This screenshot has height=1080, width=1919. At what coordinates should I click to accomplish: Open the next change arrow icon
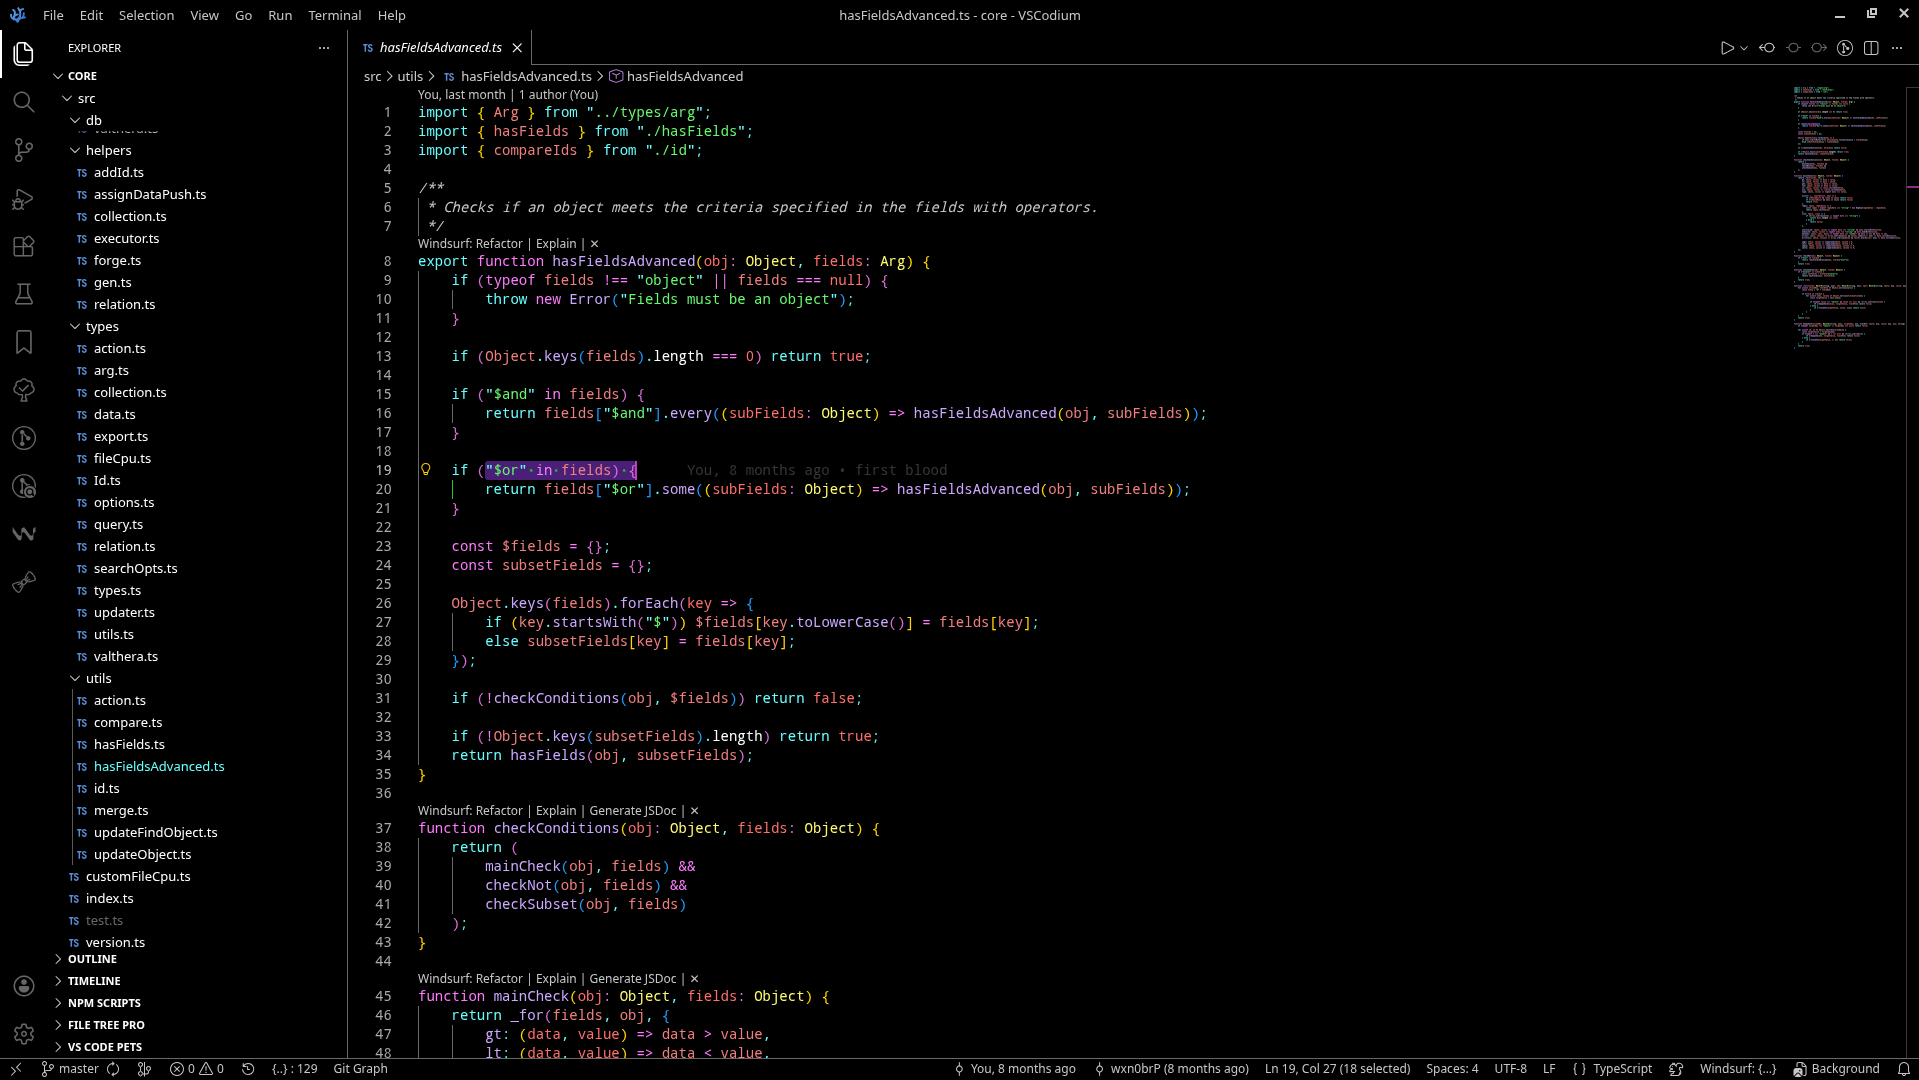point(1819,48)
